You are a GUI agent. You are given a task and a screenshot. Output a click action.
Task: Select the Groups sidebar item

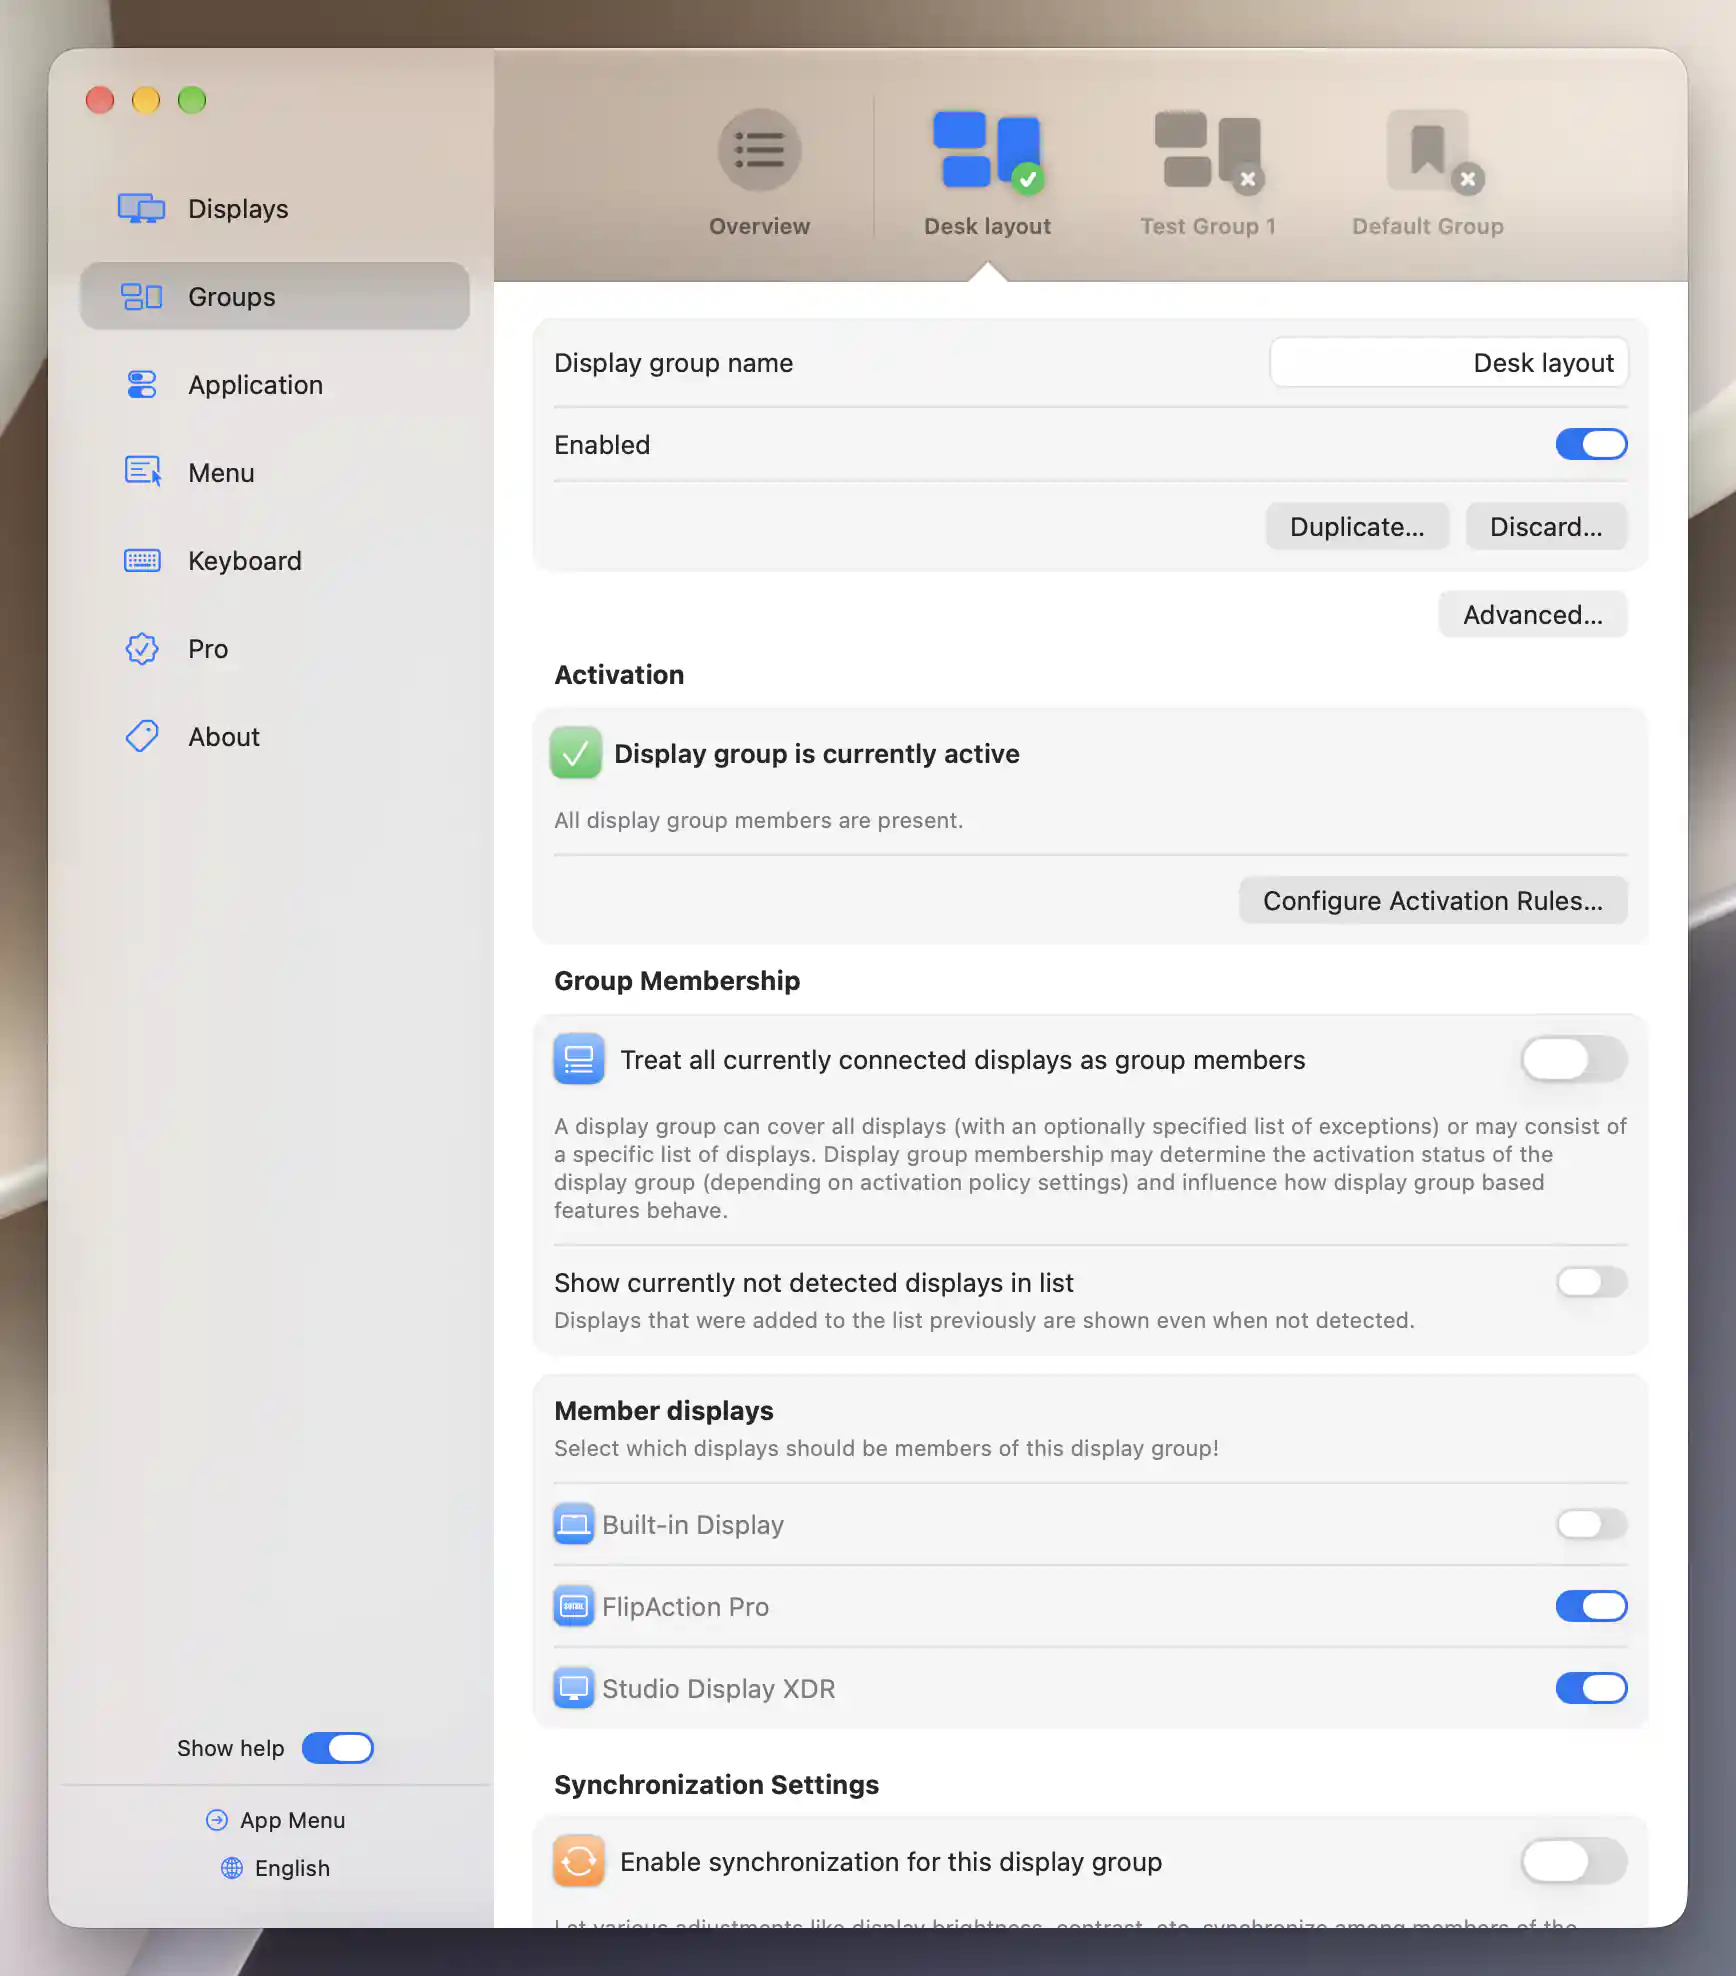tap(274, 296)
